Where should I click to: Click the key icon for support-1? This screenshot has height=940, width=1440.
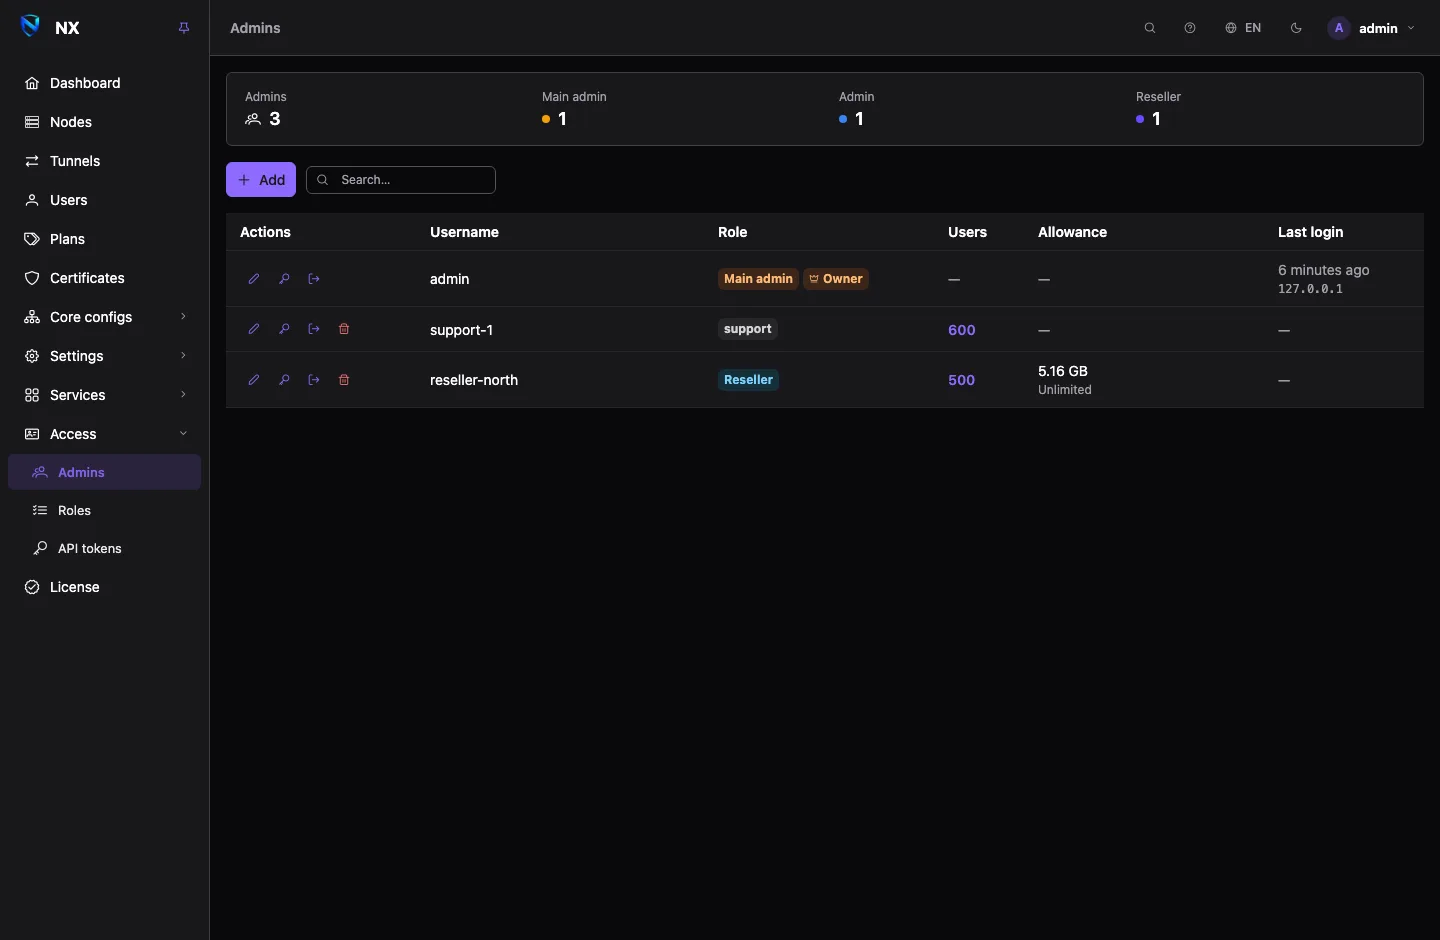(x=284, y=329)
